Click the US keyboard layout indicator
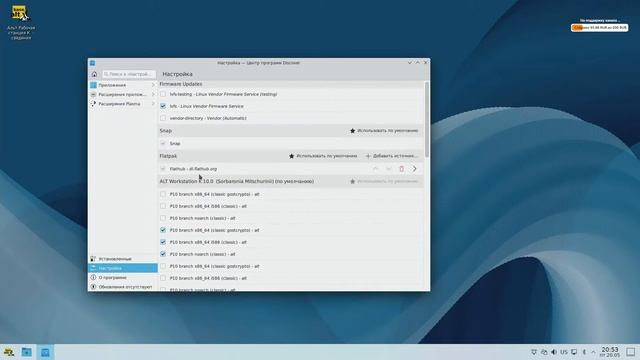 [x=564, y=352]
